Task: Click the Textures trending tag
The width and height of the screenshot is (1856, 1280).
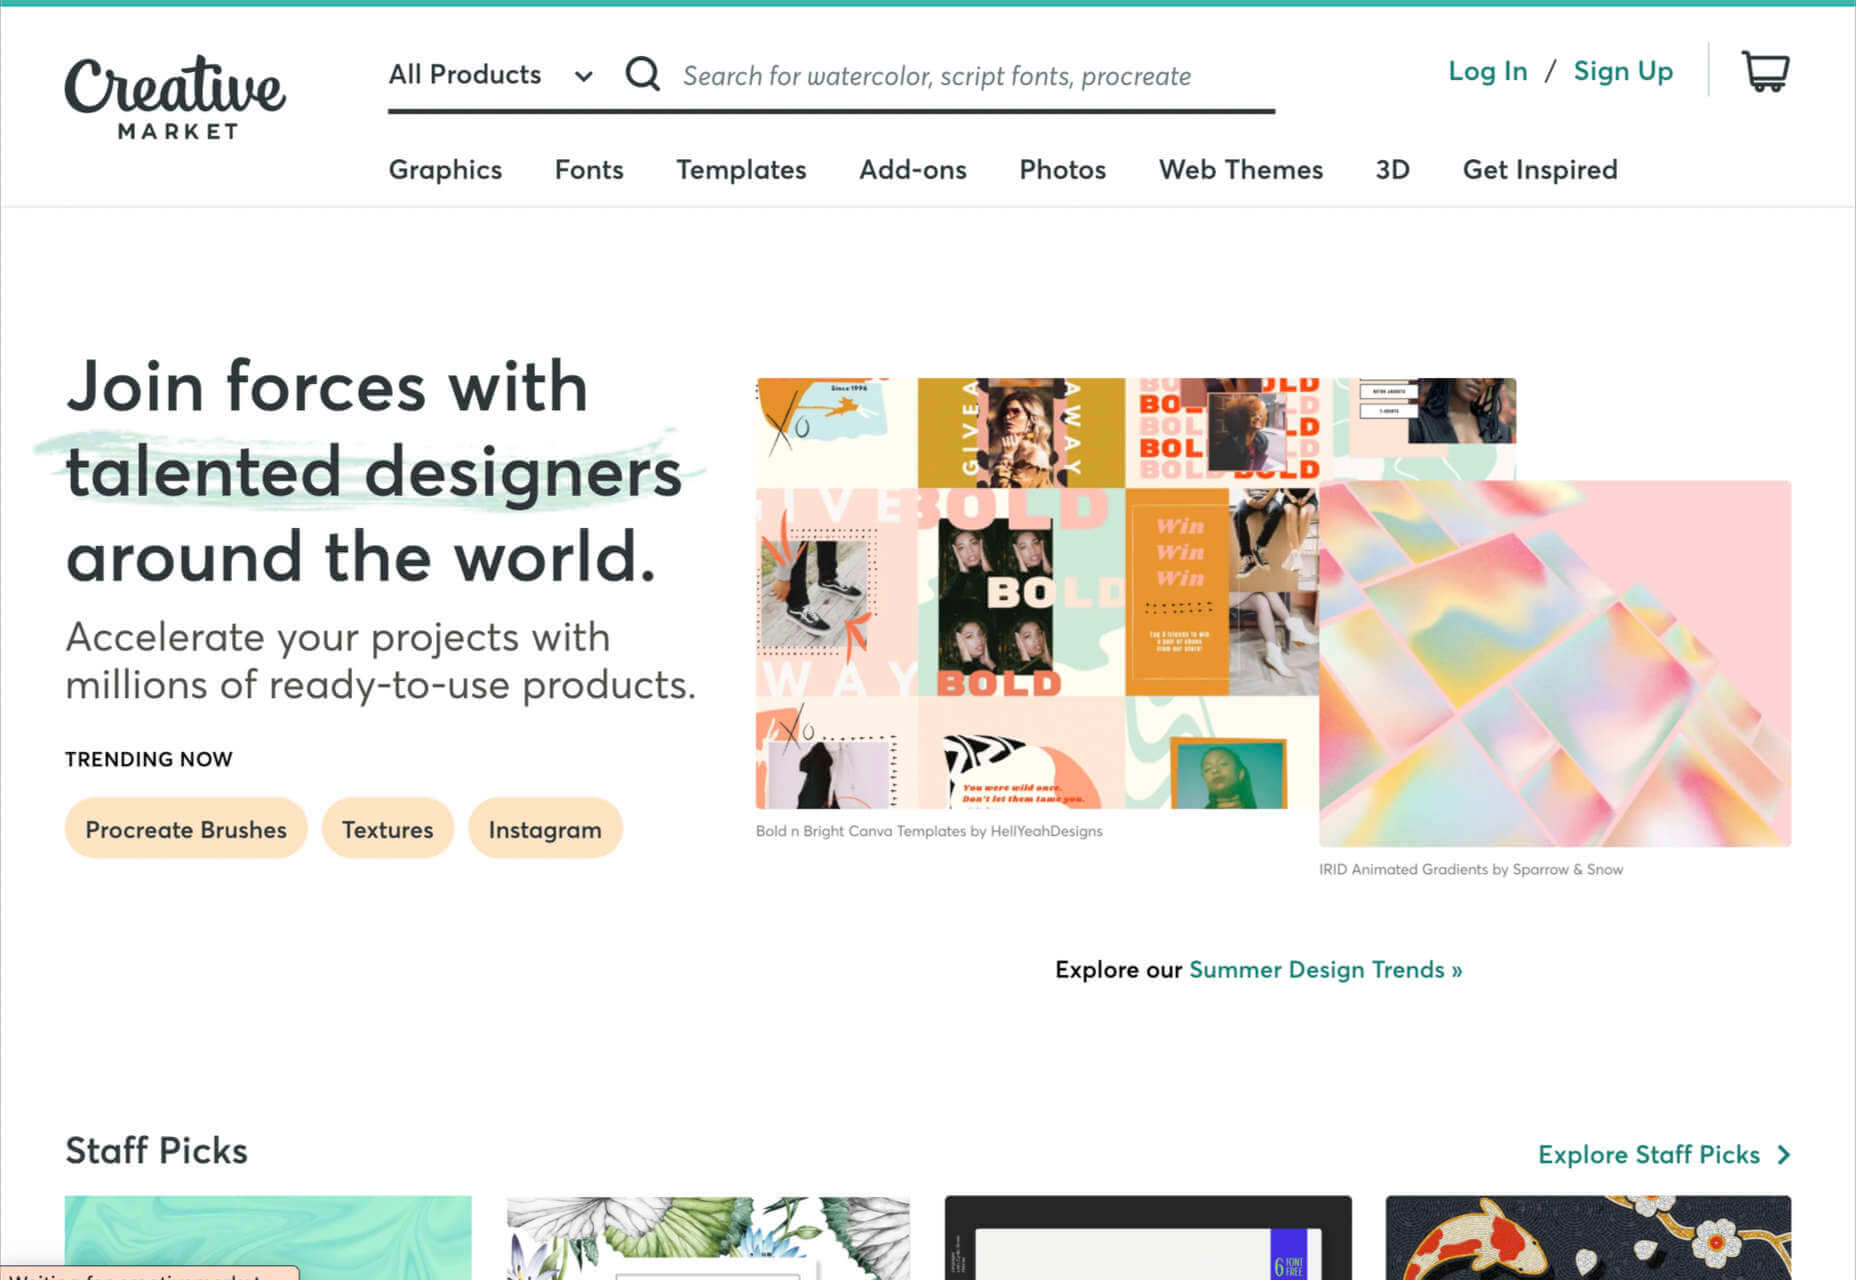Action: tap(387, 829)
